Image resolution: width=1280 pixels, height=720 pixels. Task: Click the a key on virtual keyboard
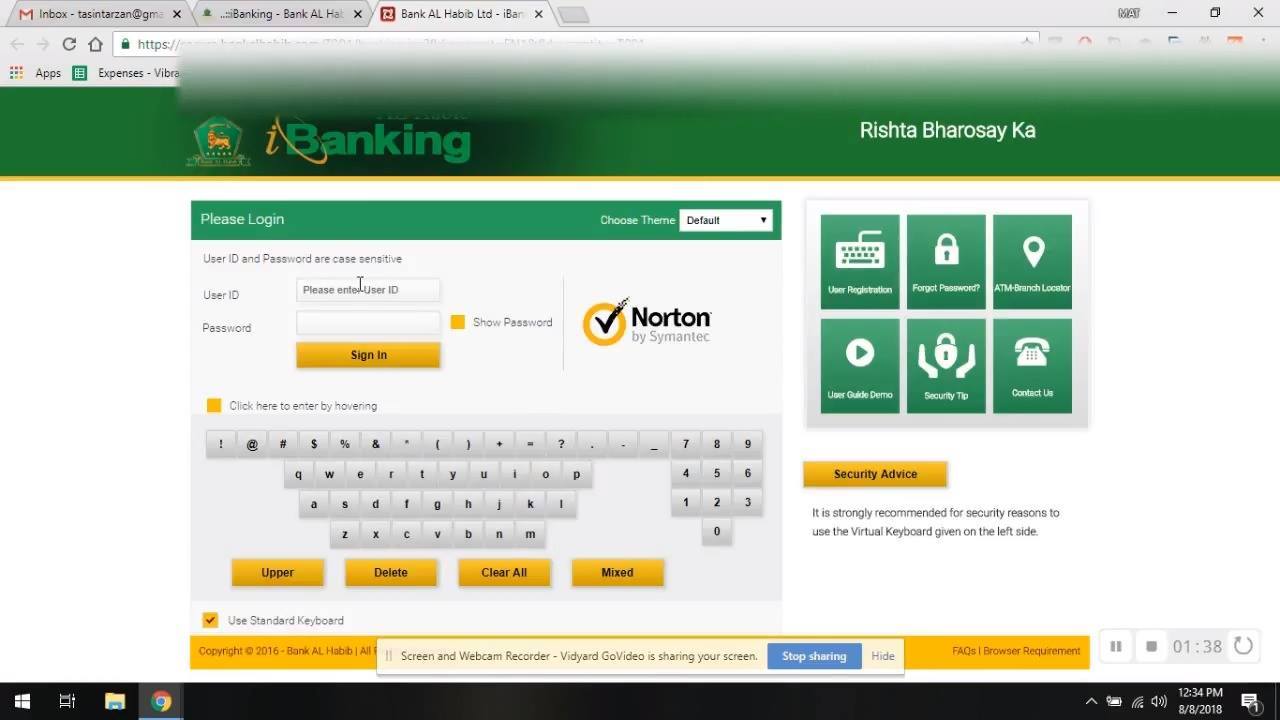coord(314,504)
